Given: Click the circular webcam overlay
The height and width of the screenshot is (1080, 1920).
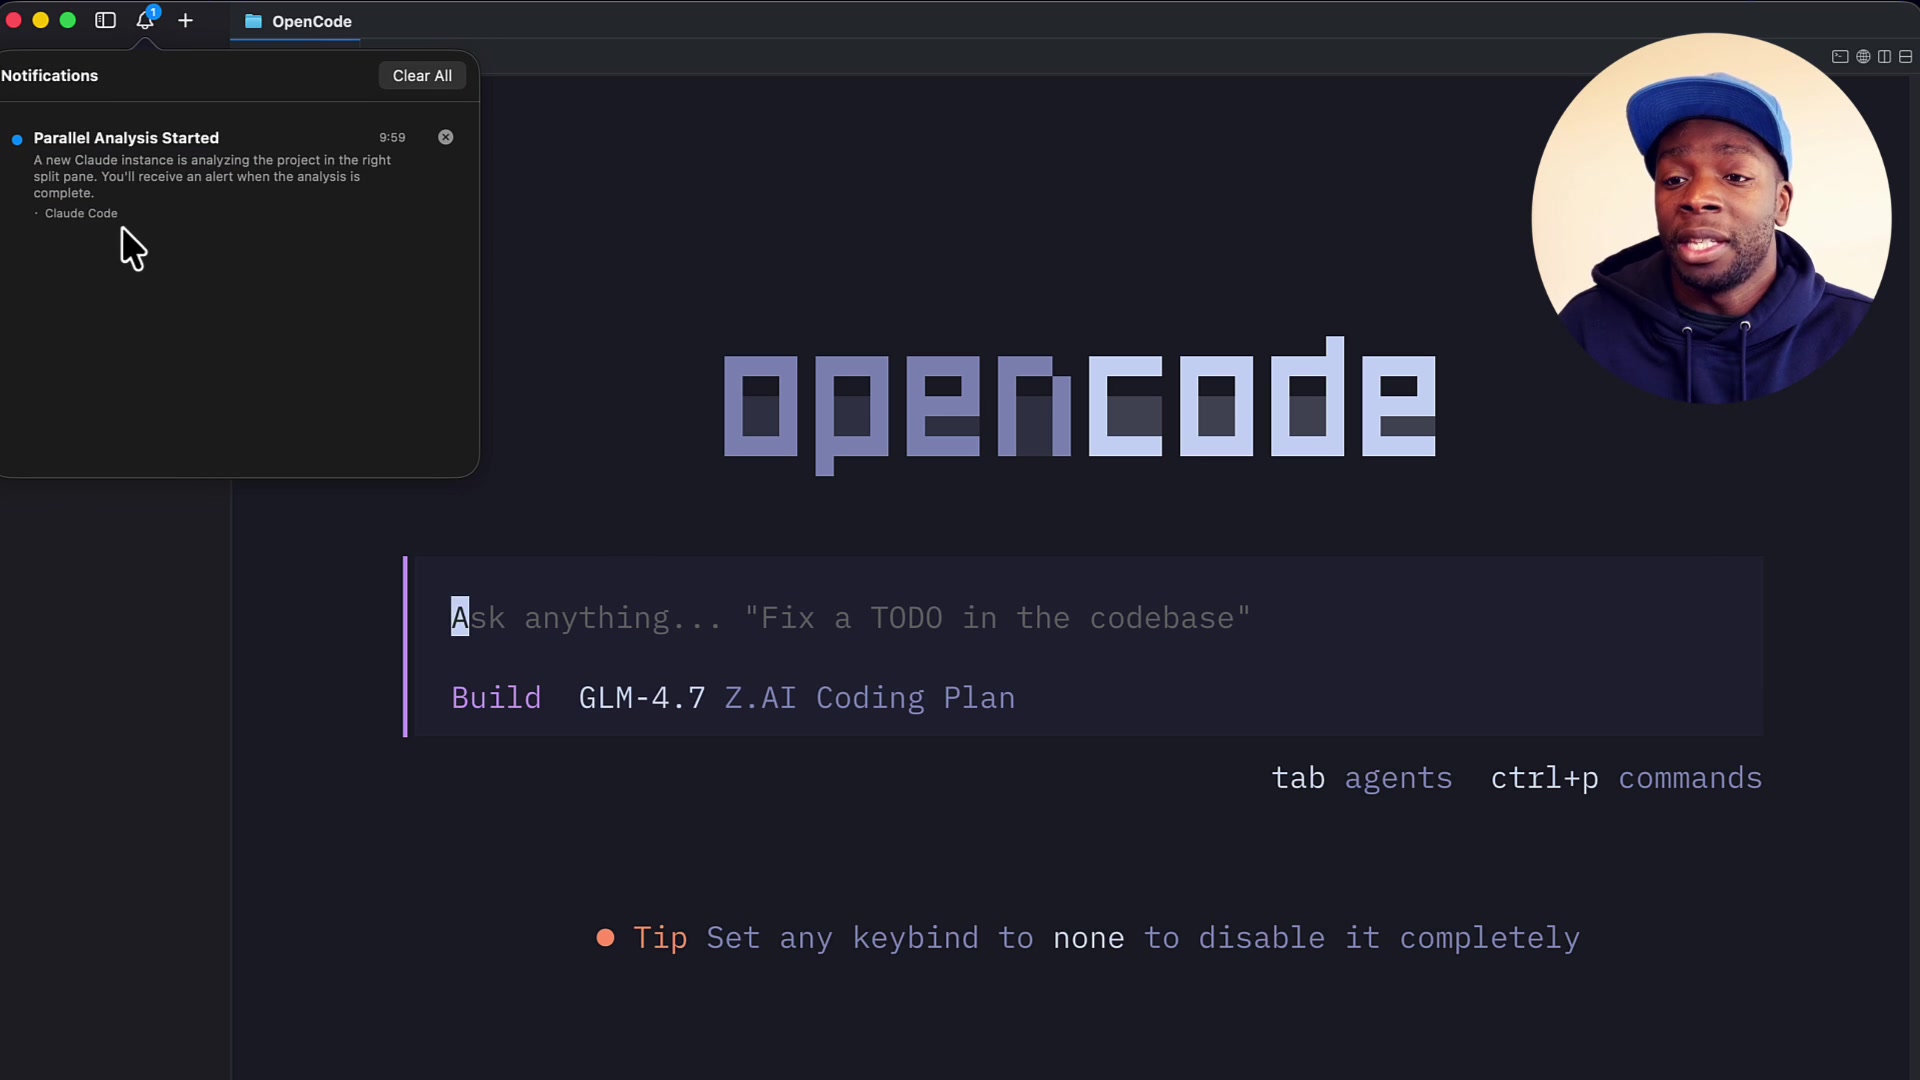Looking at the screenshot, I should tap(1710, 215).
